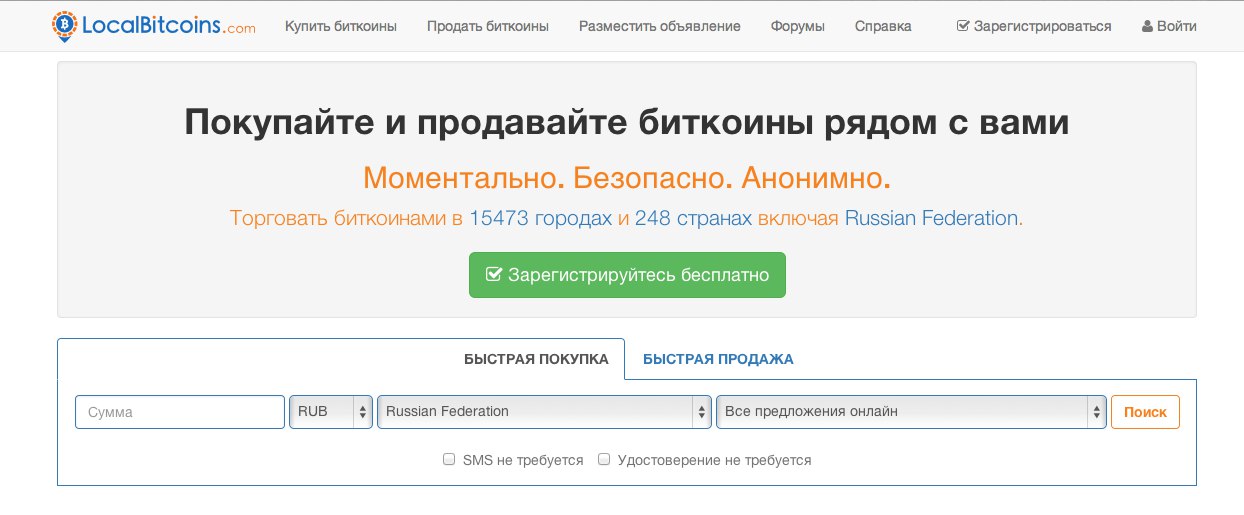Viewport: 1244px width, 515px height.
Task: Click Зарегистрироваться in the top bar
Action: pyautogui.click(x=1034, y=26)
